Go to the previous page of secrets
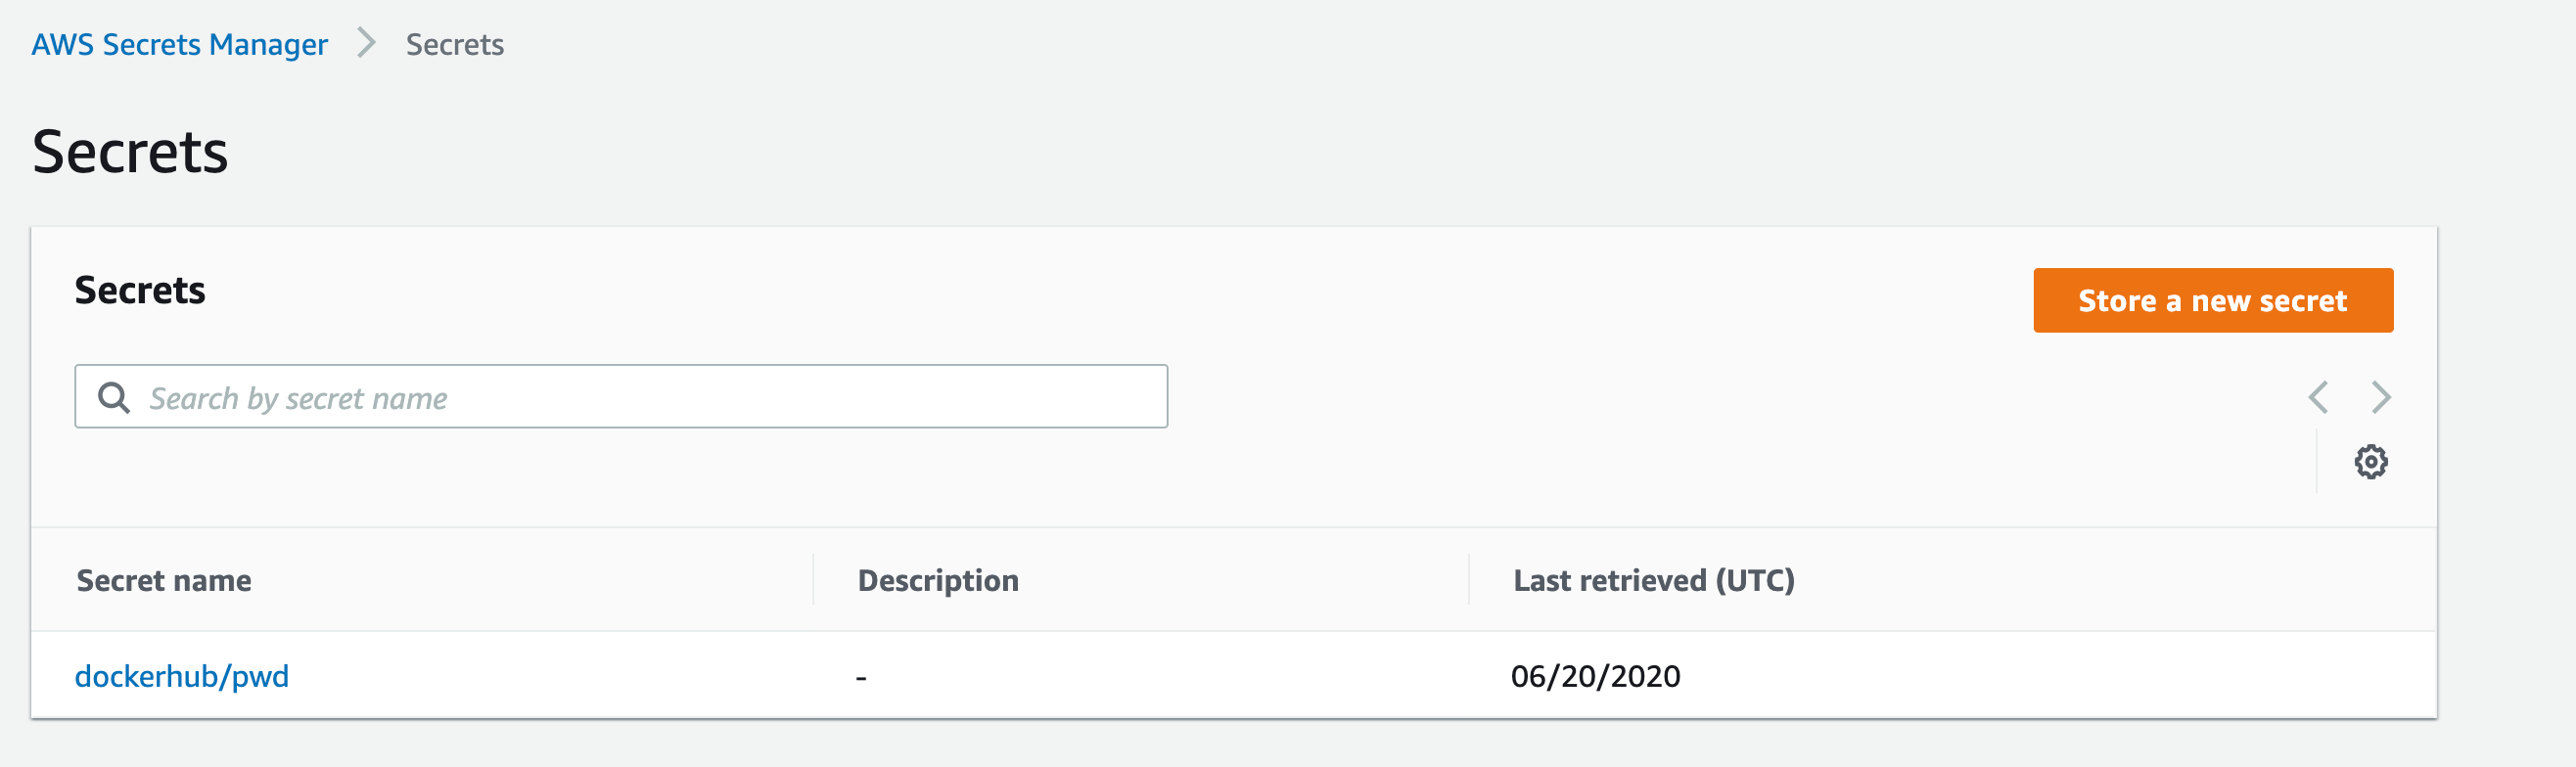The width and height of the screenshot is (2576, 767). coord(2317,397)
